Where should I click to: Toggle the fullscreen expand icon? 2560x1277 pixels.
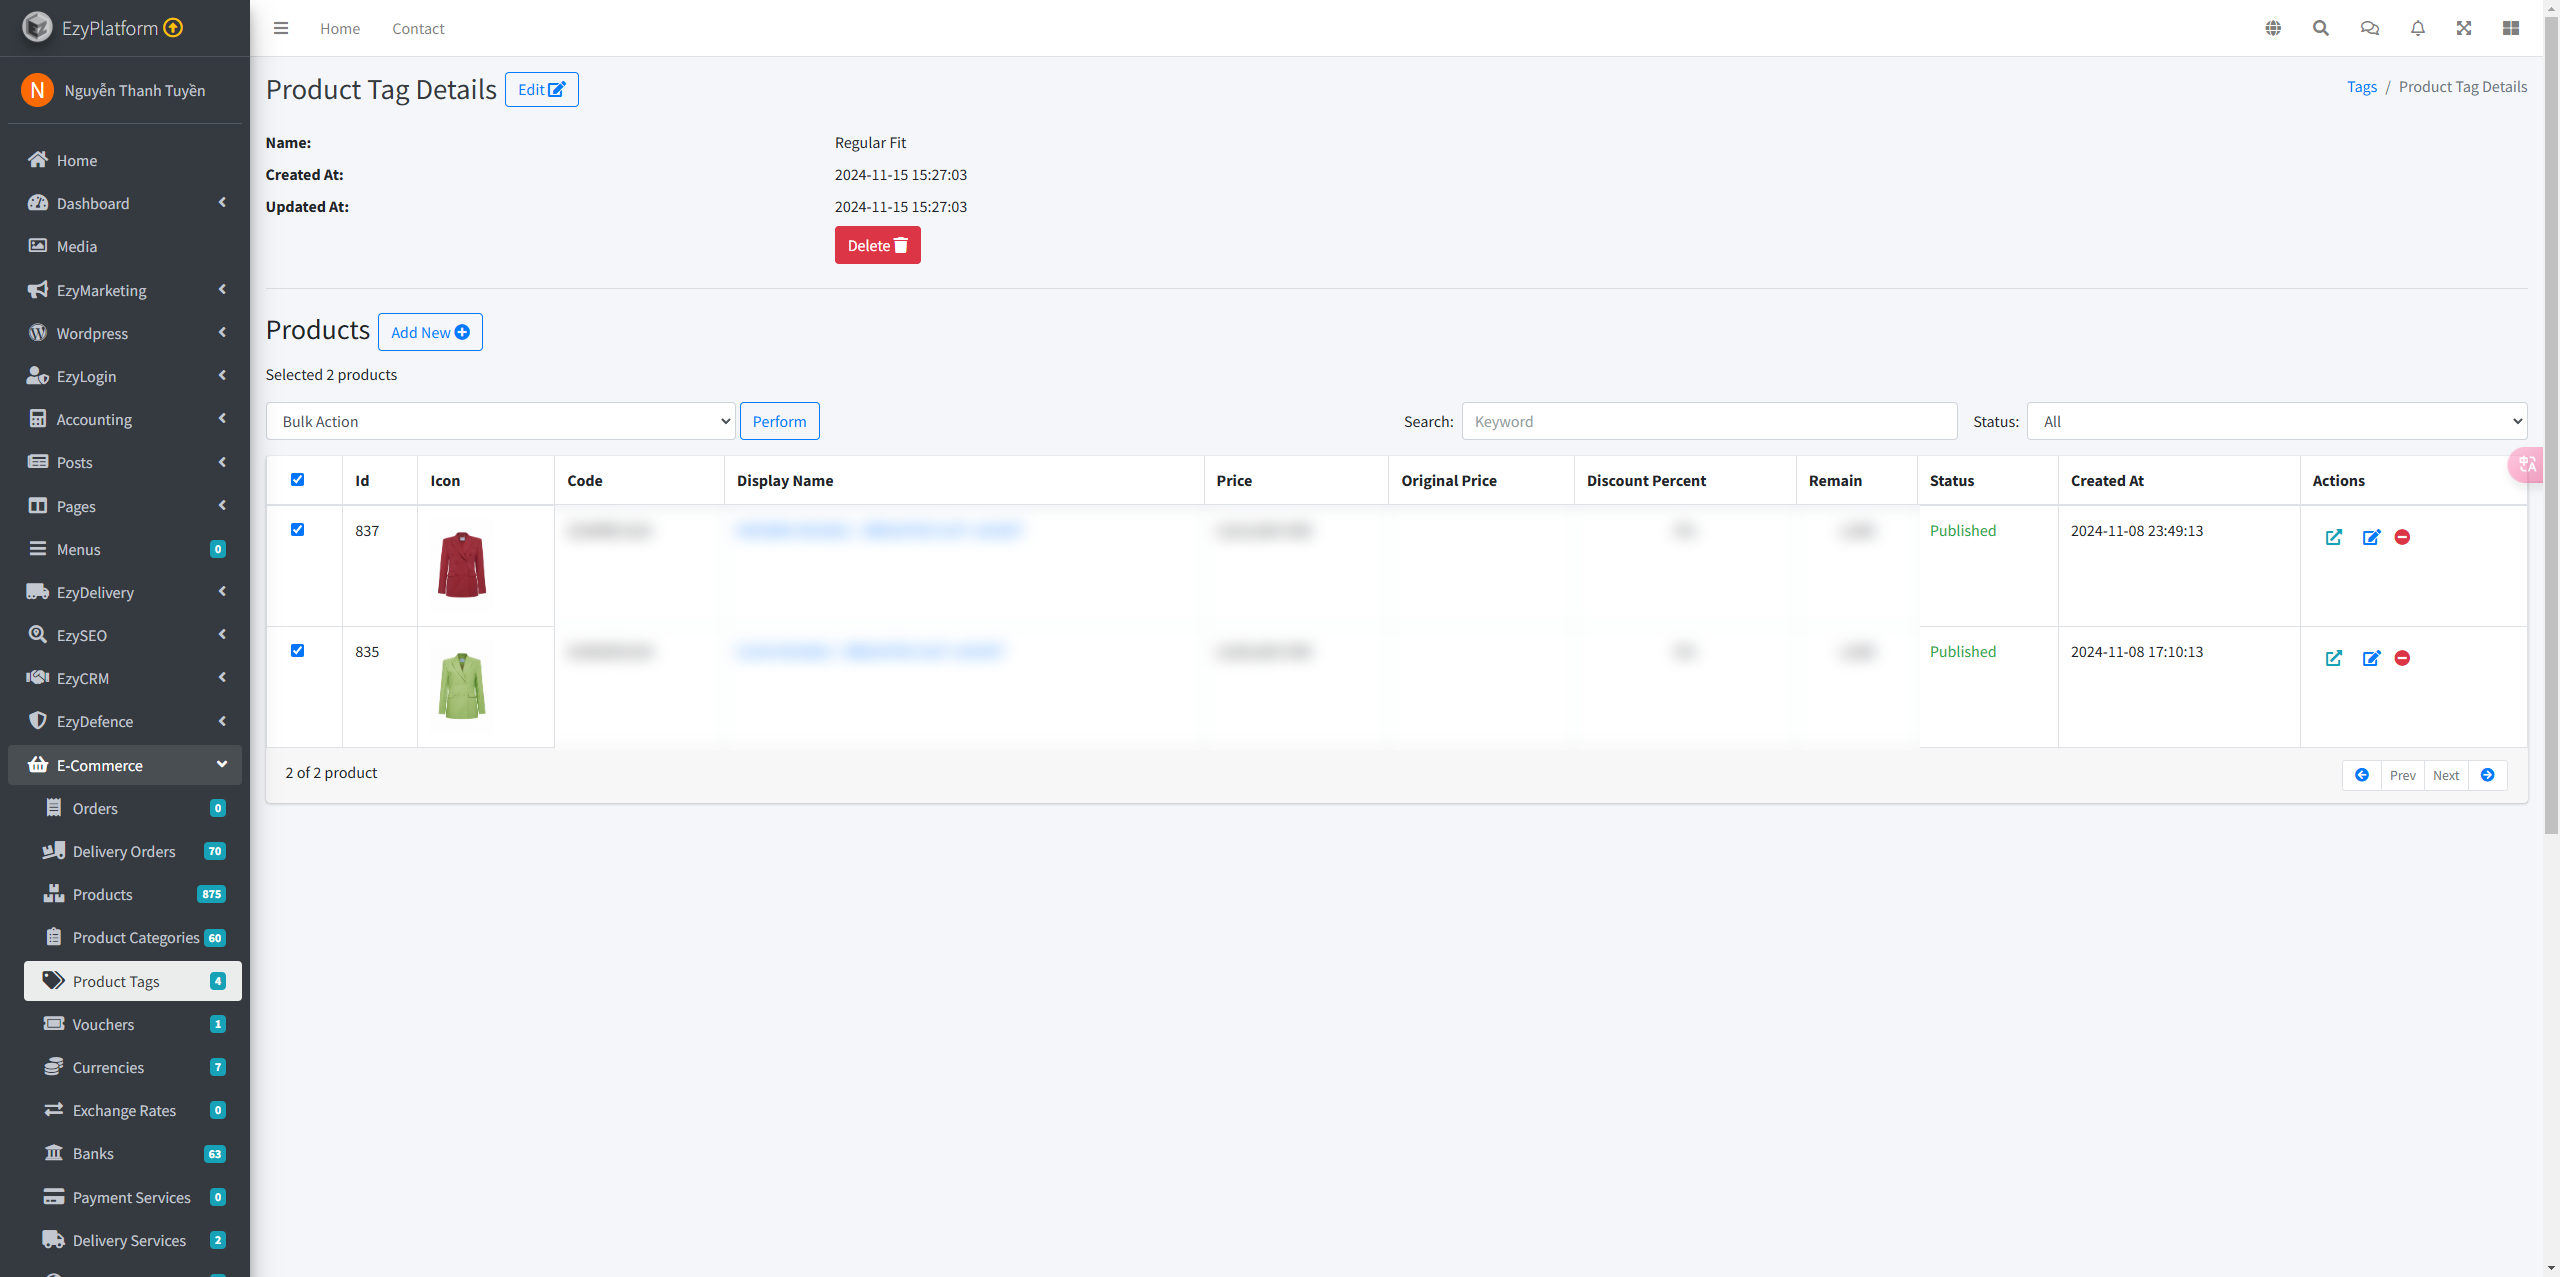click(2464, 28)
